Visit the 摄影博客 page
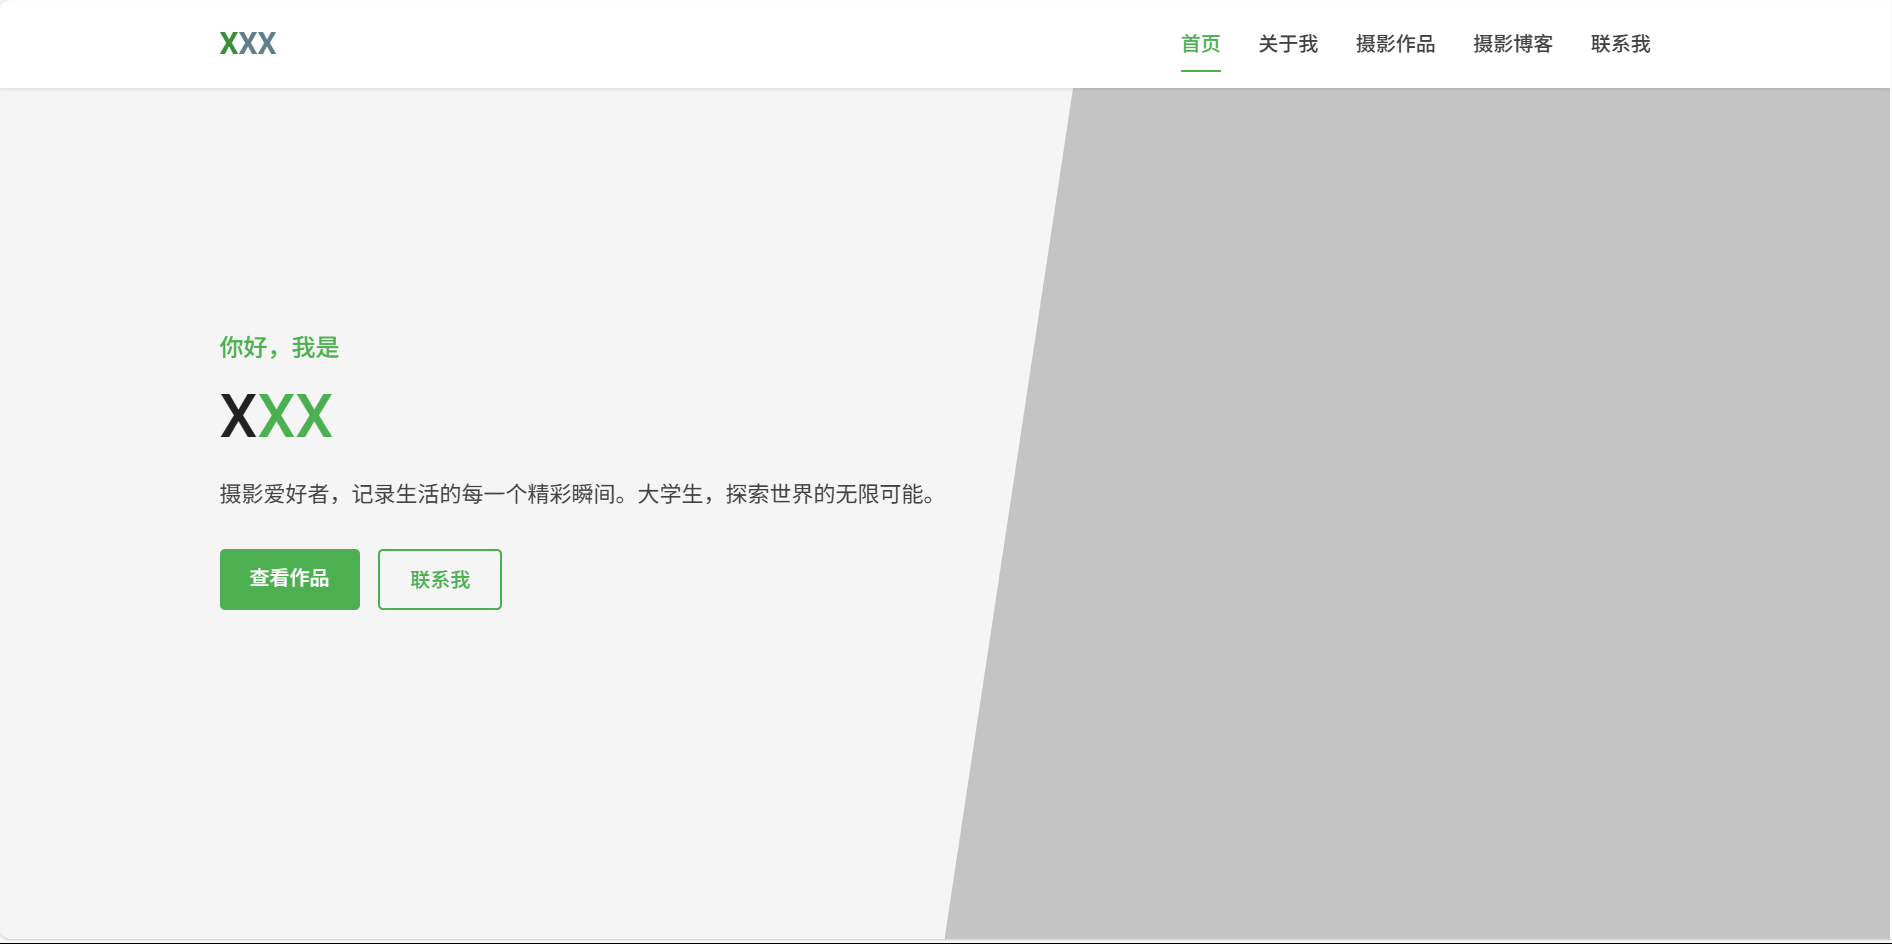1892x944 pixels. pyautogui.click(x=1512, y=44)
